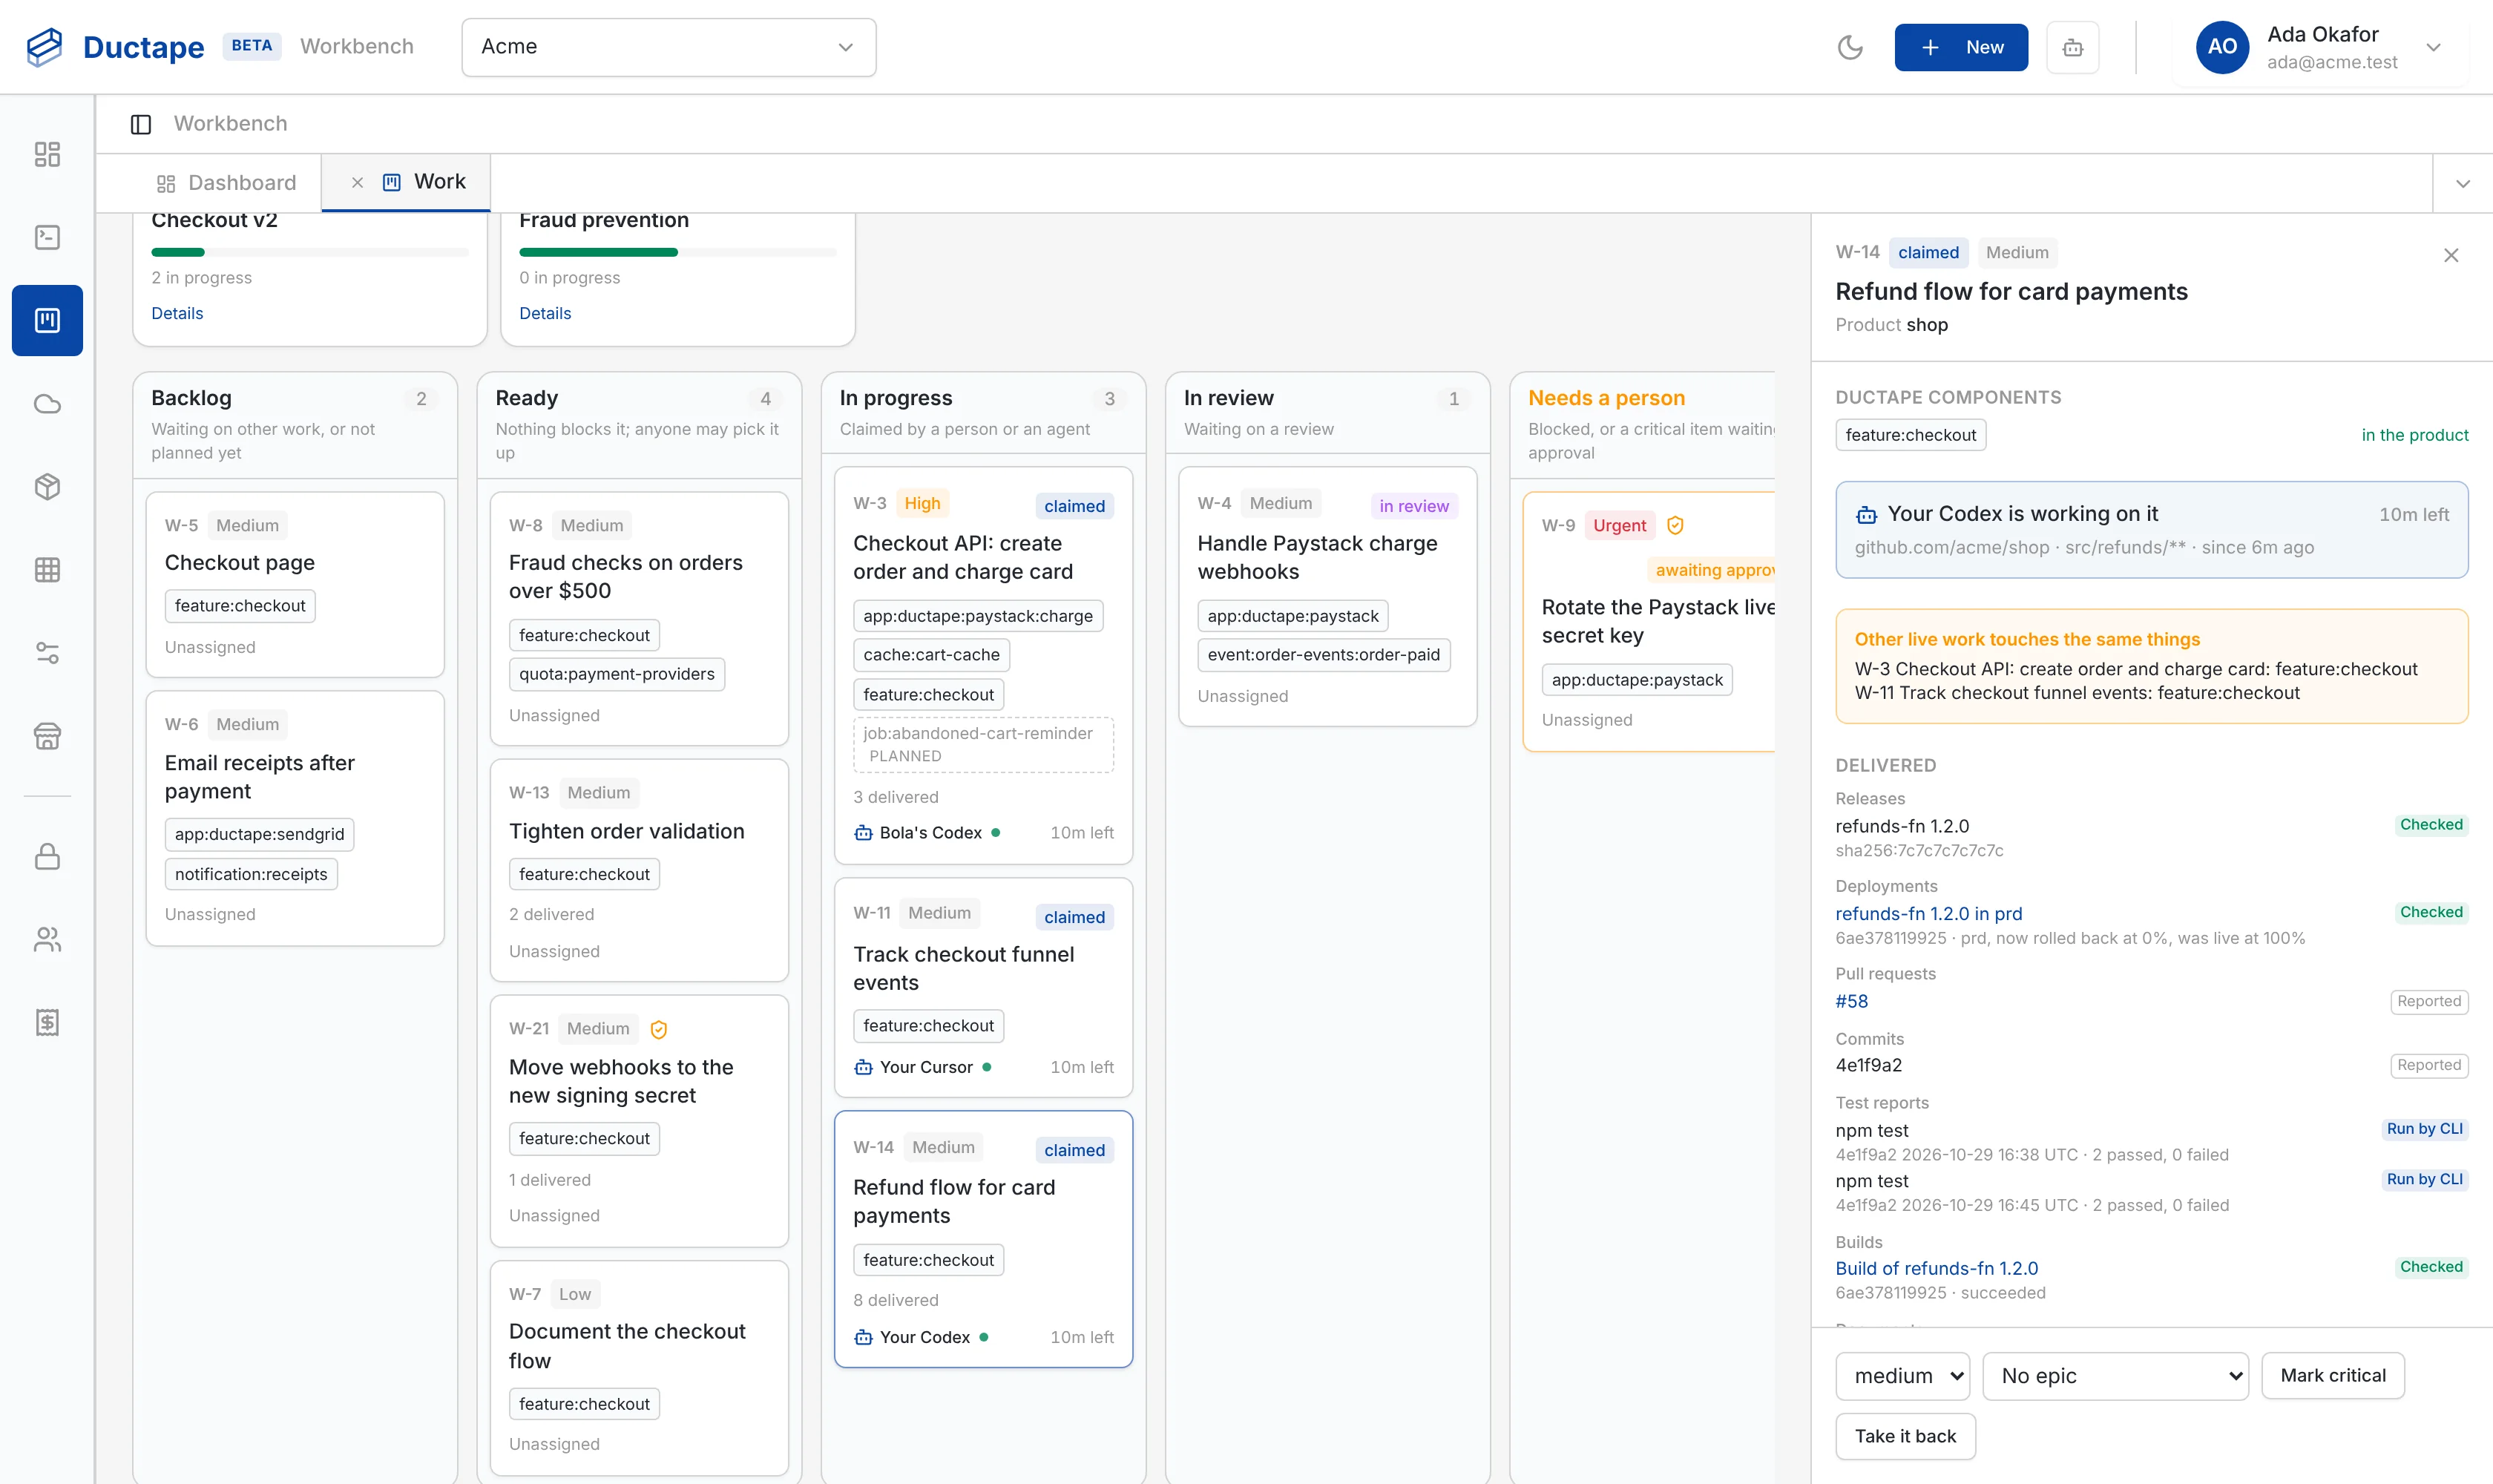Open Build of refunds-fn 1.2.0 link
Screen dimensions: 2493x1484
pyautogui.click(x=1936, y=1268)
